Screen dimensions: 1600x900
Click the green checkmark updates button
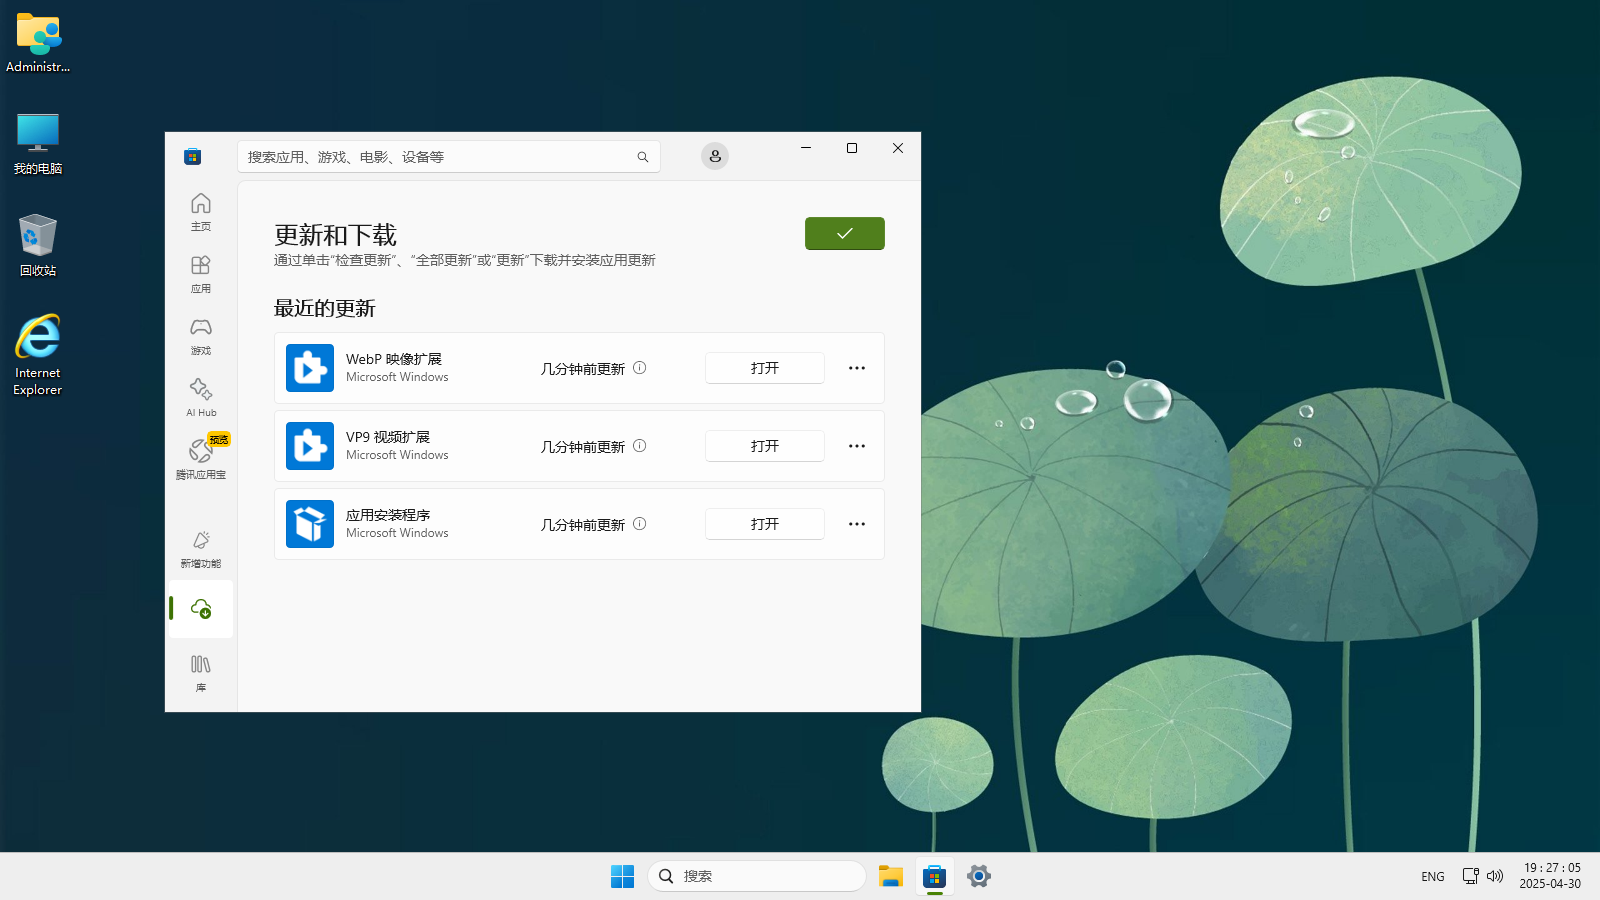pos(845,233)
